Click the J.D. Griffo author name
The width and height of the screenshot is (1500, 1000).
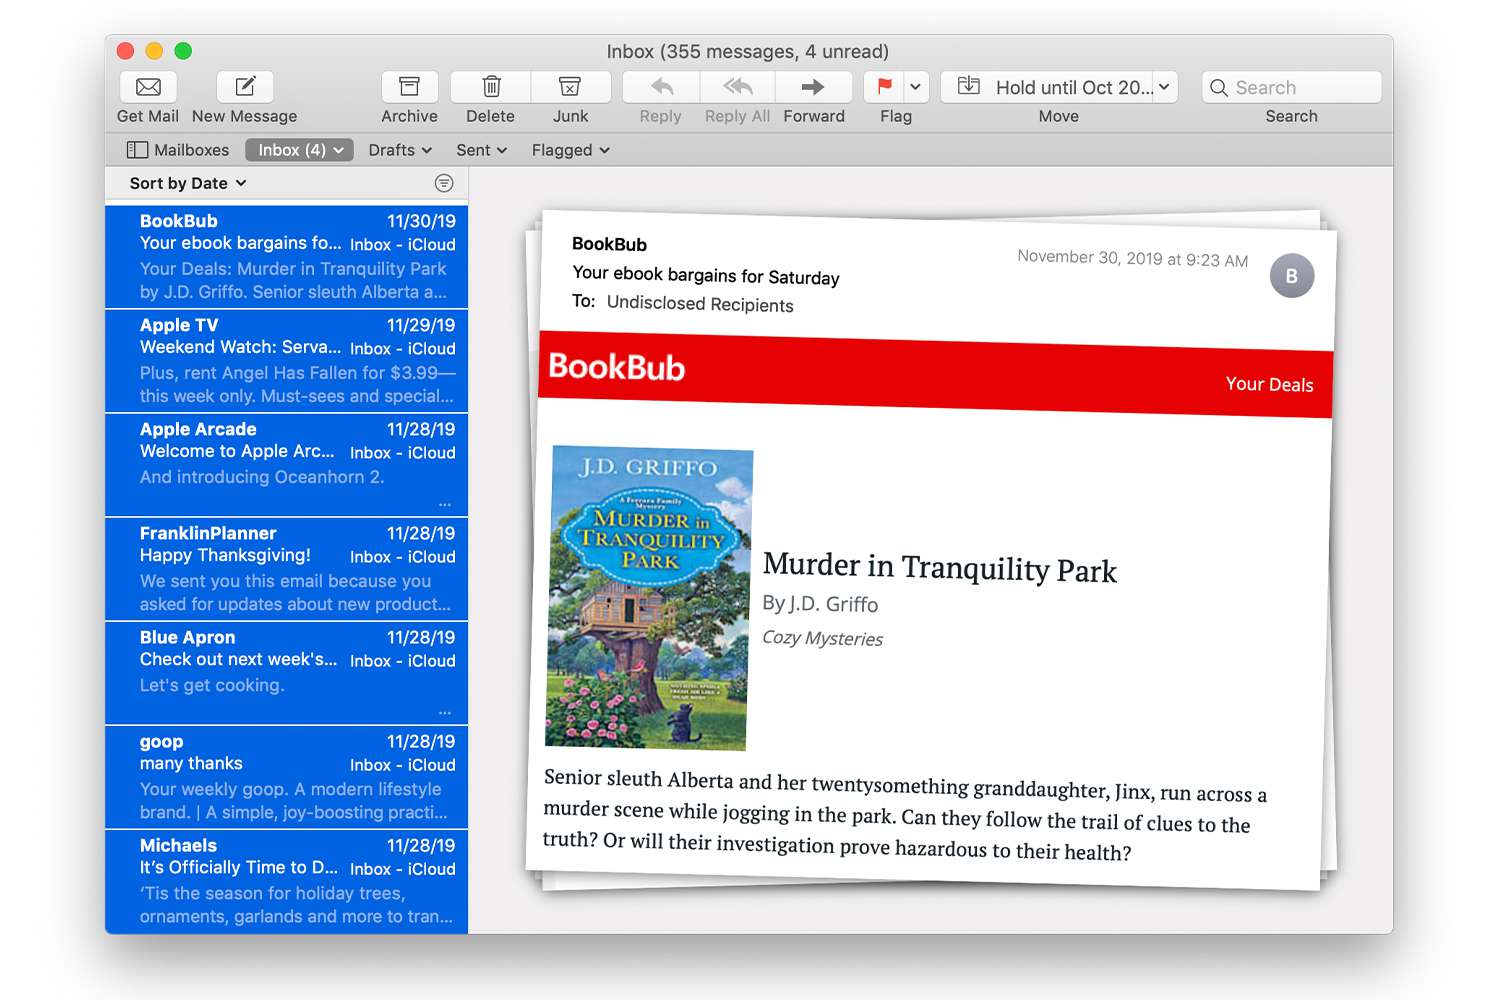pos(833,604)
